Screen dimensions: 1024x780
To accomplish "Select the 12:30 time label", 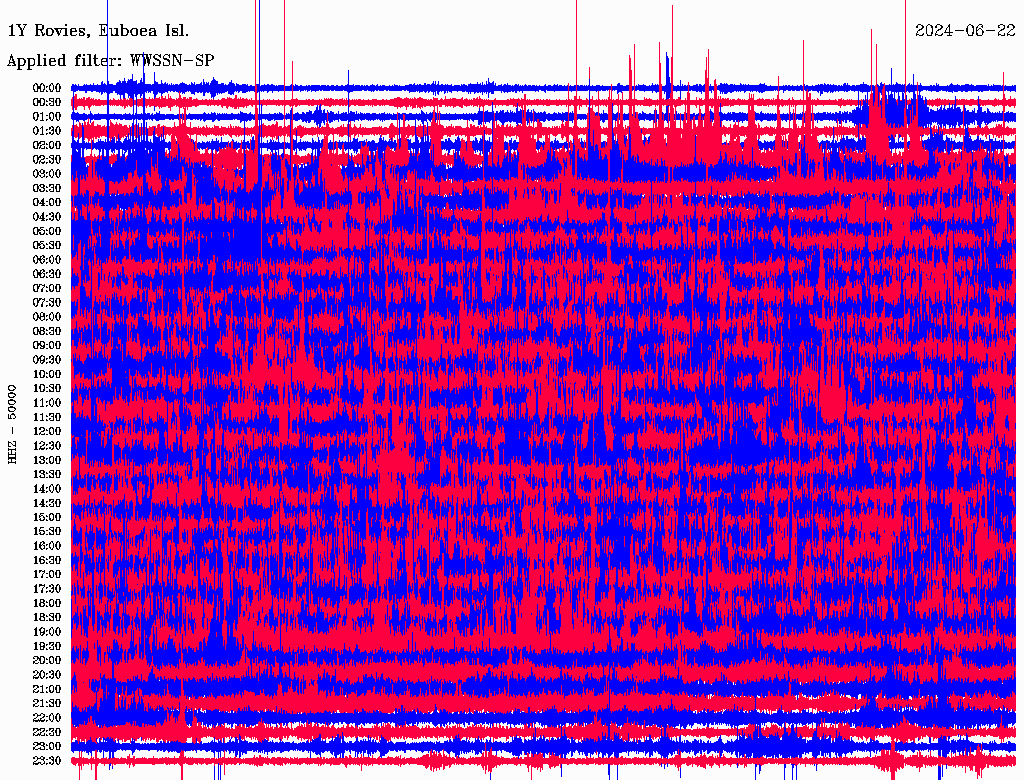I will pyautogui.click(x=47, y=446).
